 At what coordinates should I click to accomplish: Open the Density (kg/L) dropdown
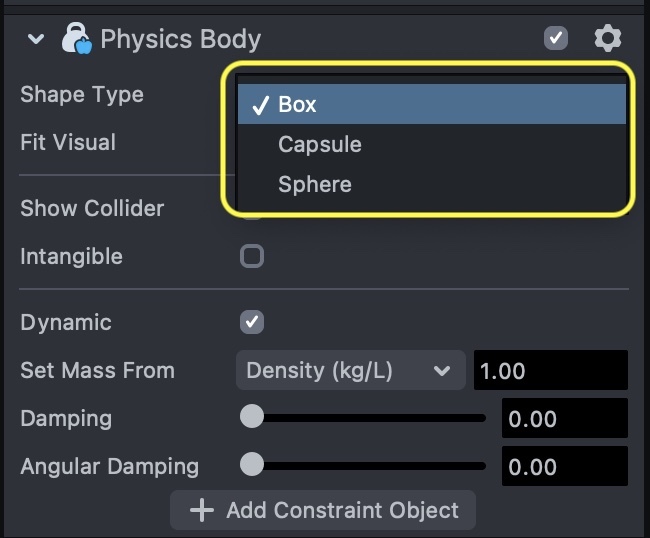click(350, 370)
